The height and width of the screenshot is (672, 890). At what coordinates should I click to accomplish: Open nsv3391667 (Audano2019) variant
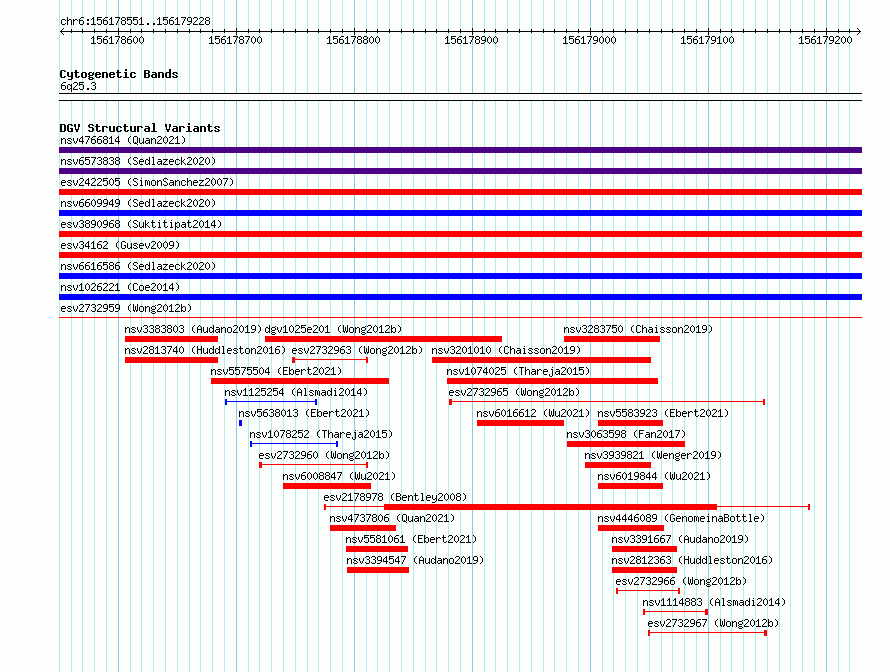click(x=644, y=549)
